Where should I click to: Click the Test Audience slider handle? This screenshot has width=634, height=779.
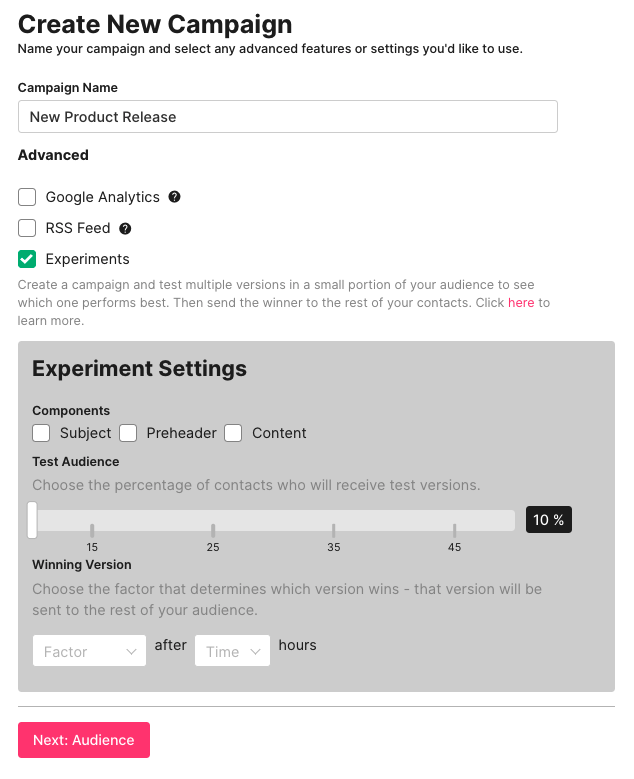point(33,520)
